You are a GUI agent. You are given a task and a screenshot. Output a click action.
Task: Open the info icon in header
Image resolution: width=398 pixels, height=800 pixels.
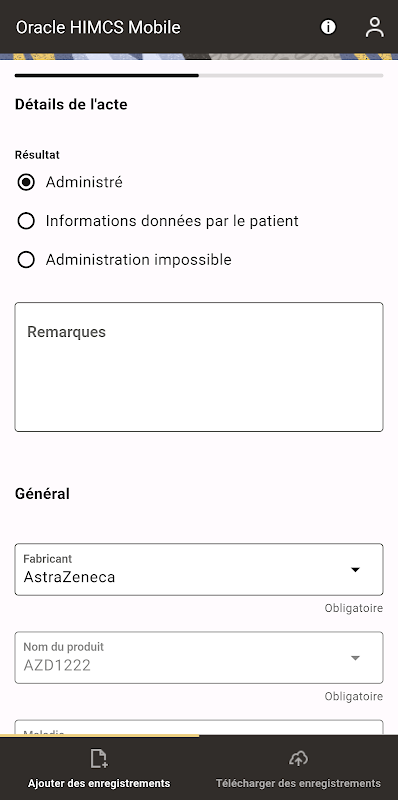(328, 27)
